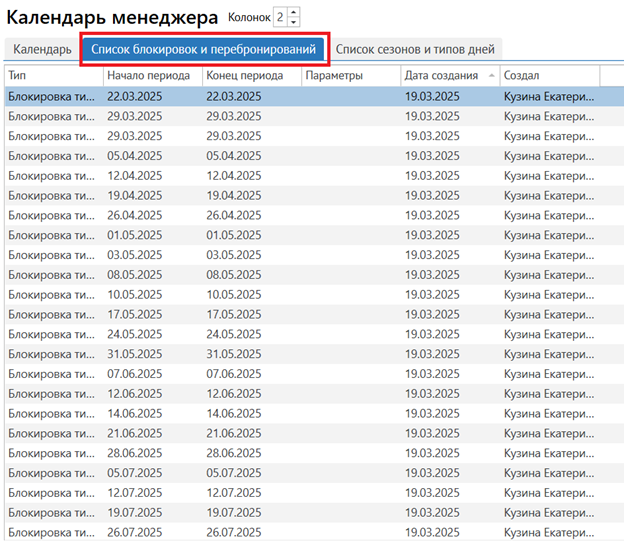
Task: Click the sort arrow in Дата создания header
Action: 490,76
